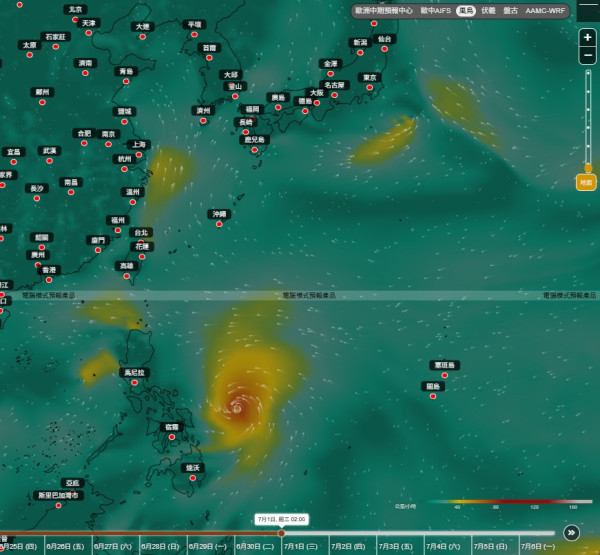Jump timeline to 7月3日 (五)

(x=396, y=546)
